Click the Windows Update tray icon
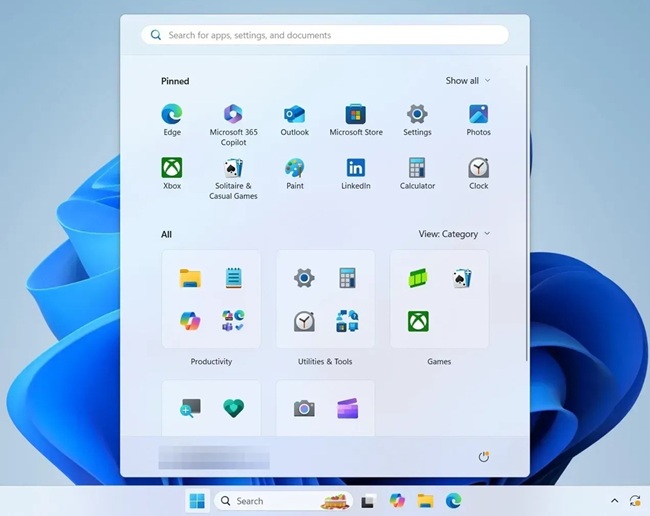Screen dimensions: 650x516 pos(635,501)
